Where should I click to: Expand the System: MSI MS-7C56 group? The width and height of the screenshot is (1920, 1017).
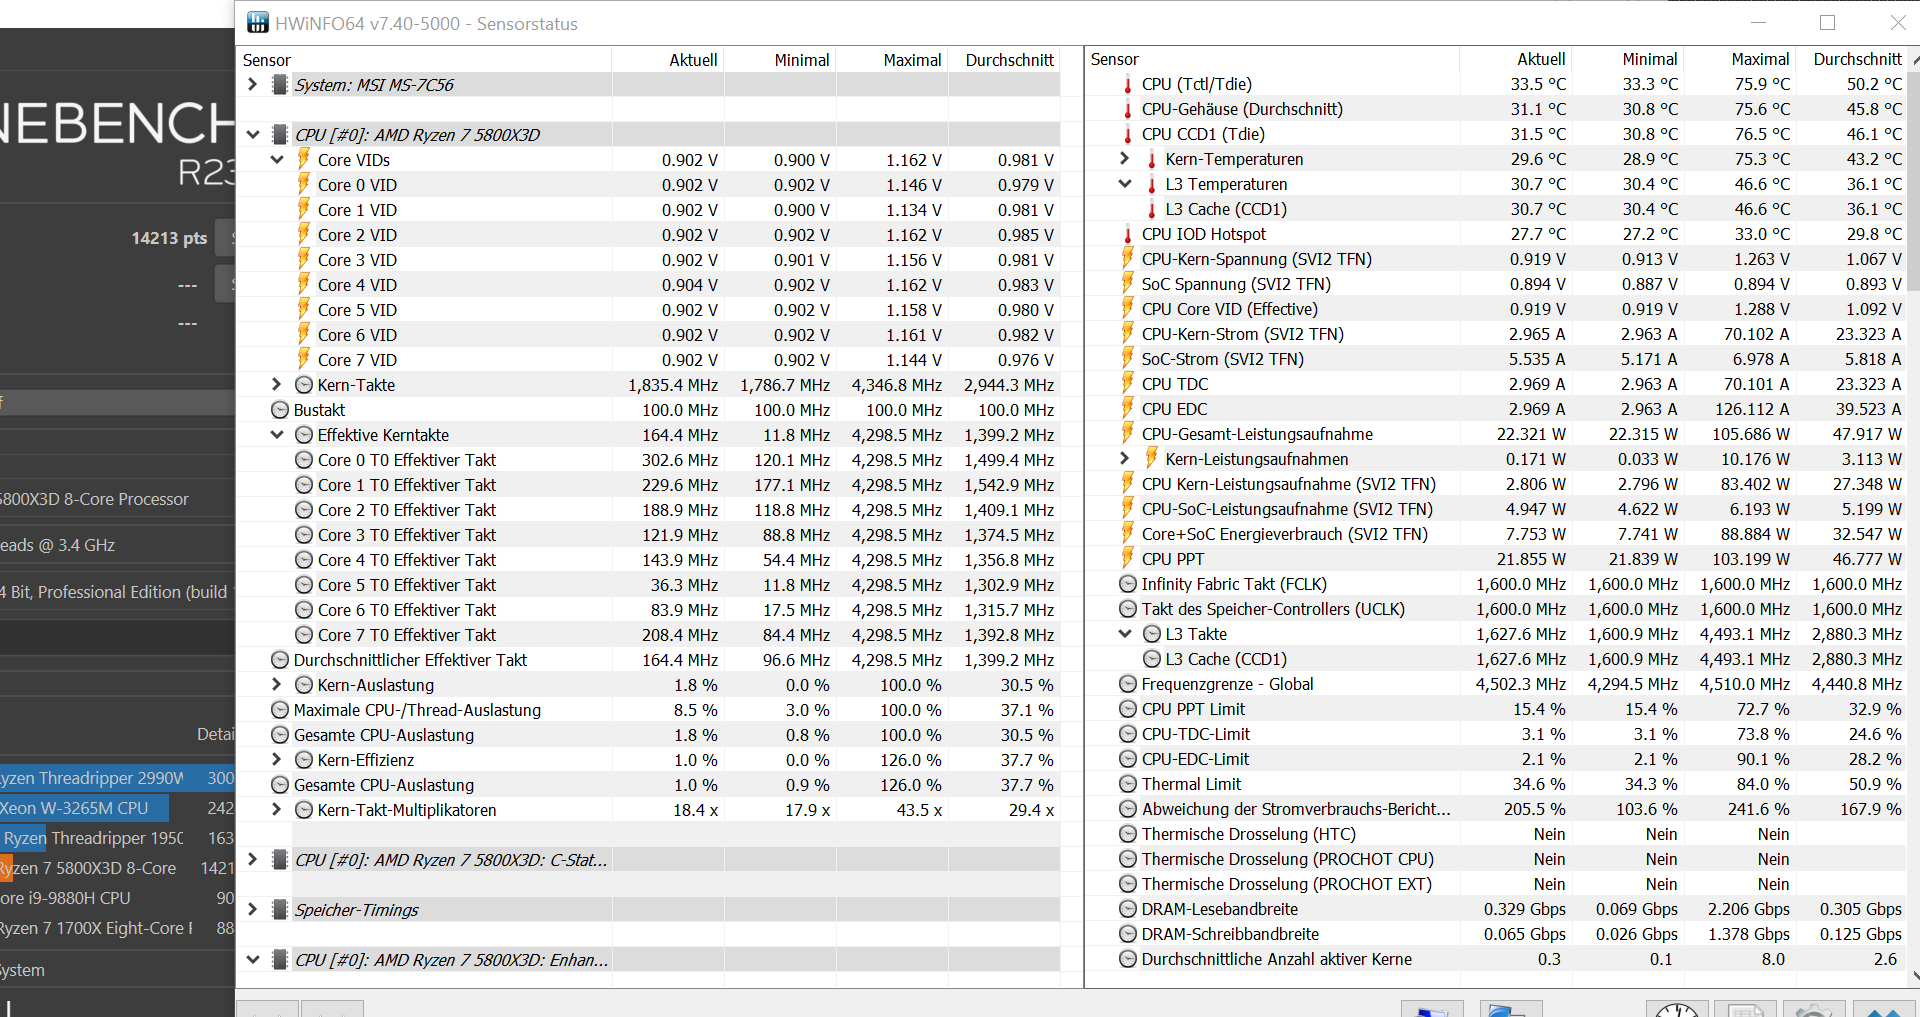(x=253, y=84)
